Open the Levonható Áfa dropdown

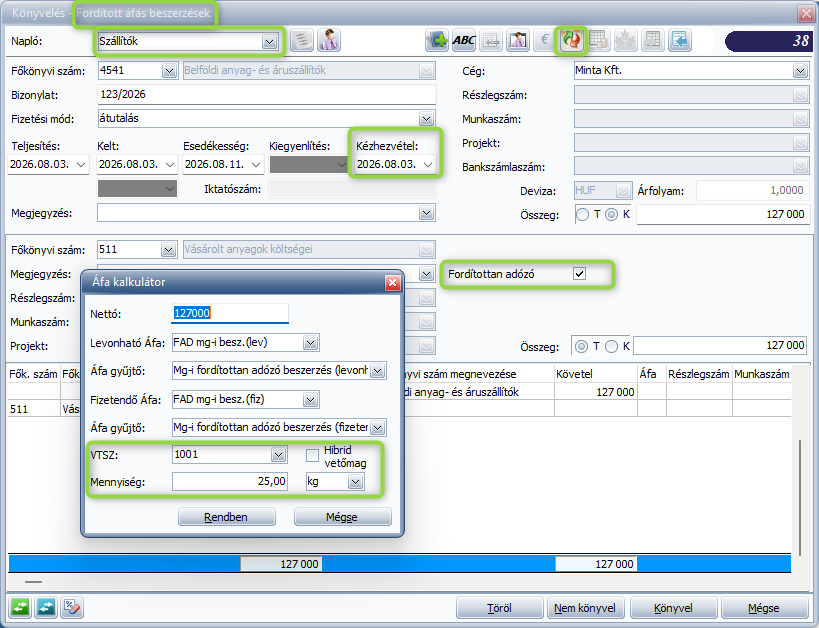310,343
